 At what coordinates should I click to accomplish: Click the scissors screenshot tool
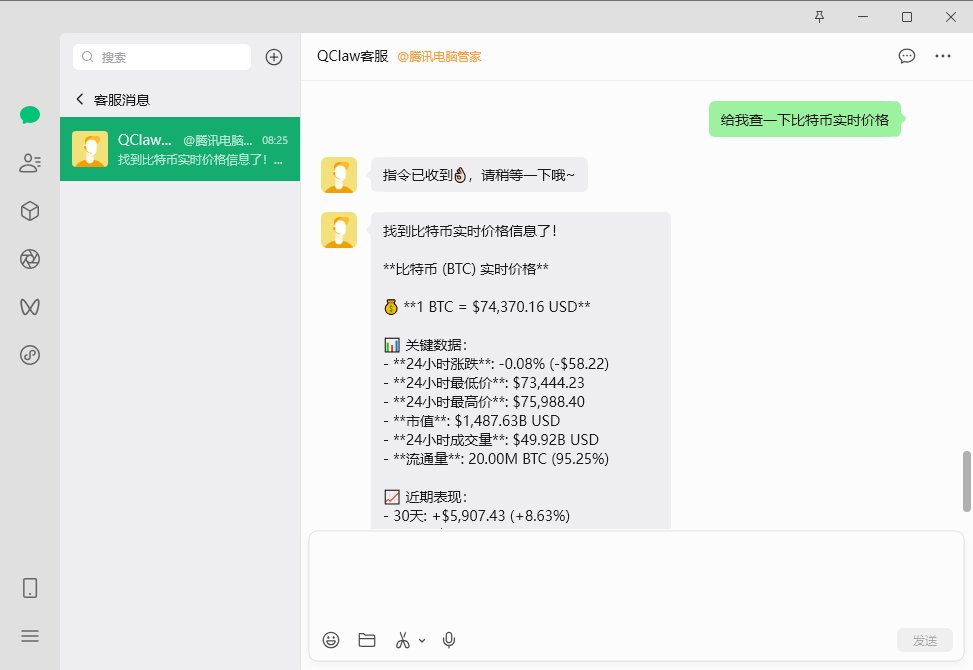point(403,640)
